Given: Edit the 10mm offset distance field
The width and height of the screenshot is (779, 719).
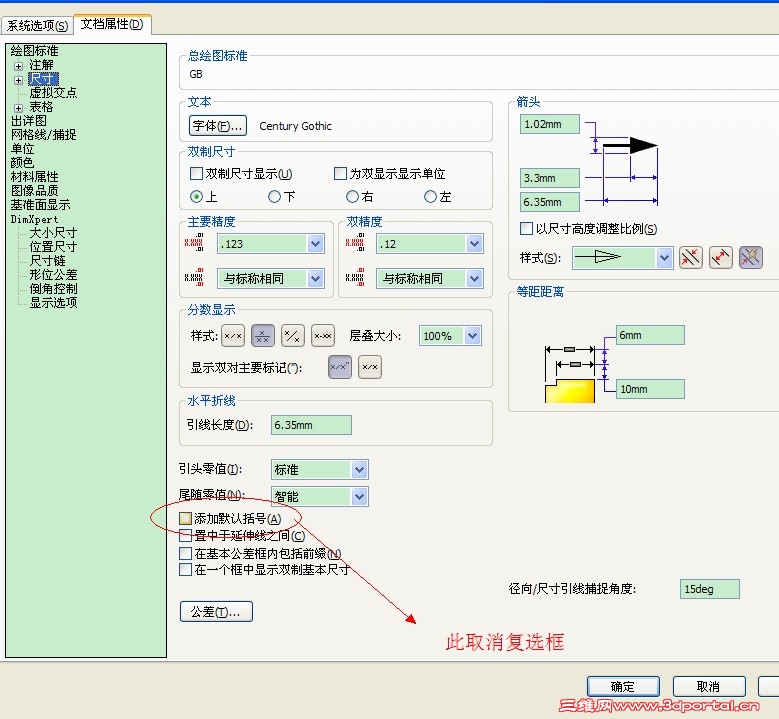Looking at the screenshot, I should coord(650,389).
